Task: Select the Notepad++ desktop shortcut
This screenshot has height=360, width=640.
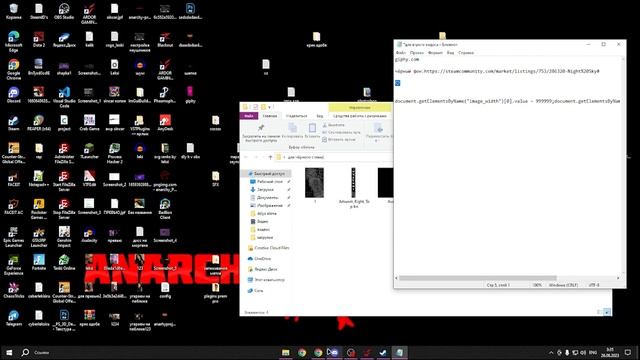Action: tap(39, 178)
